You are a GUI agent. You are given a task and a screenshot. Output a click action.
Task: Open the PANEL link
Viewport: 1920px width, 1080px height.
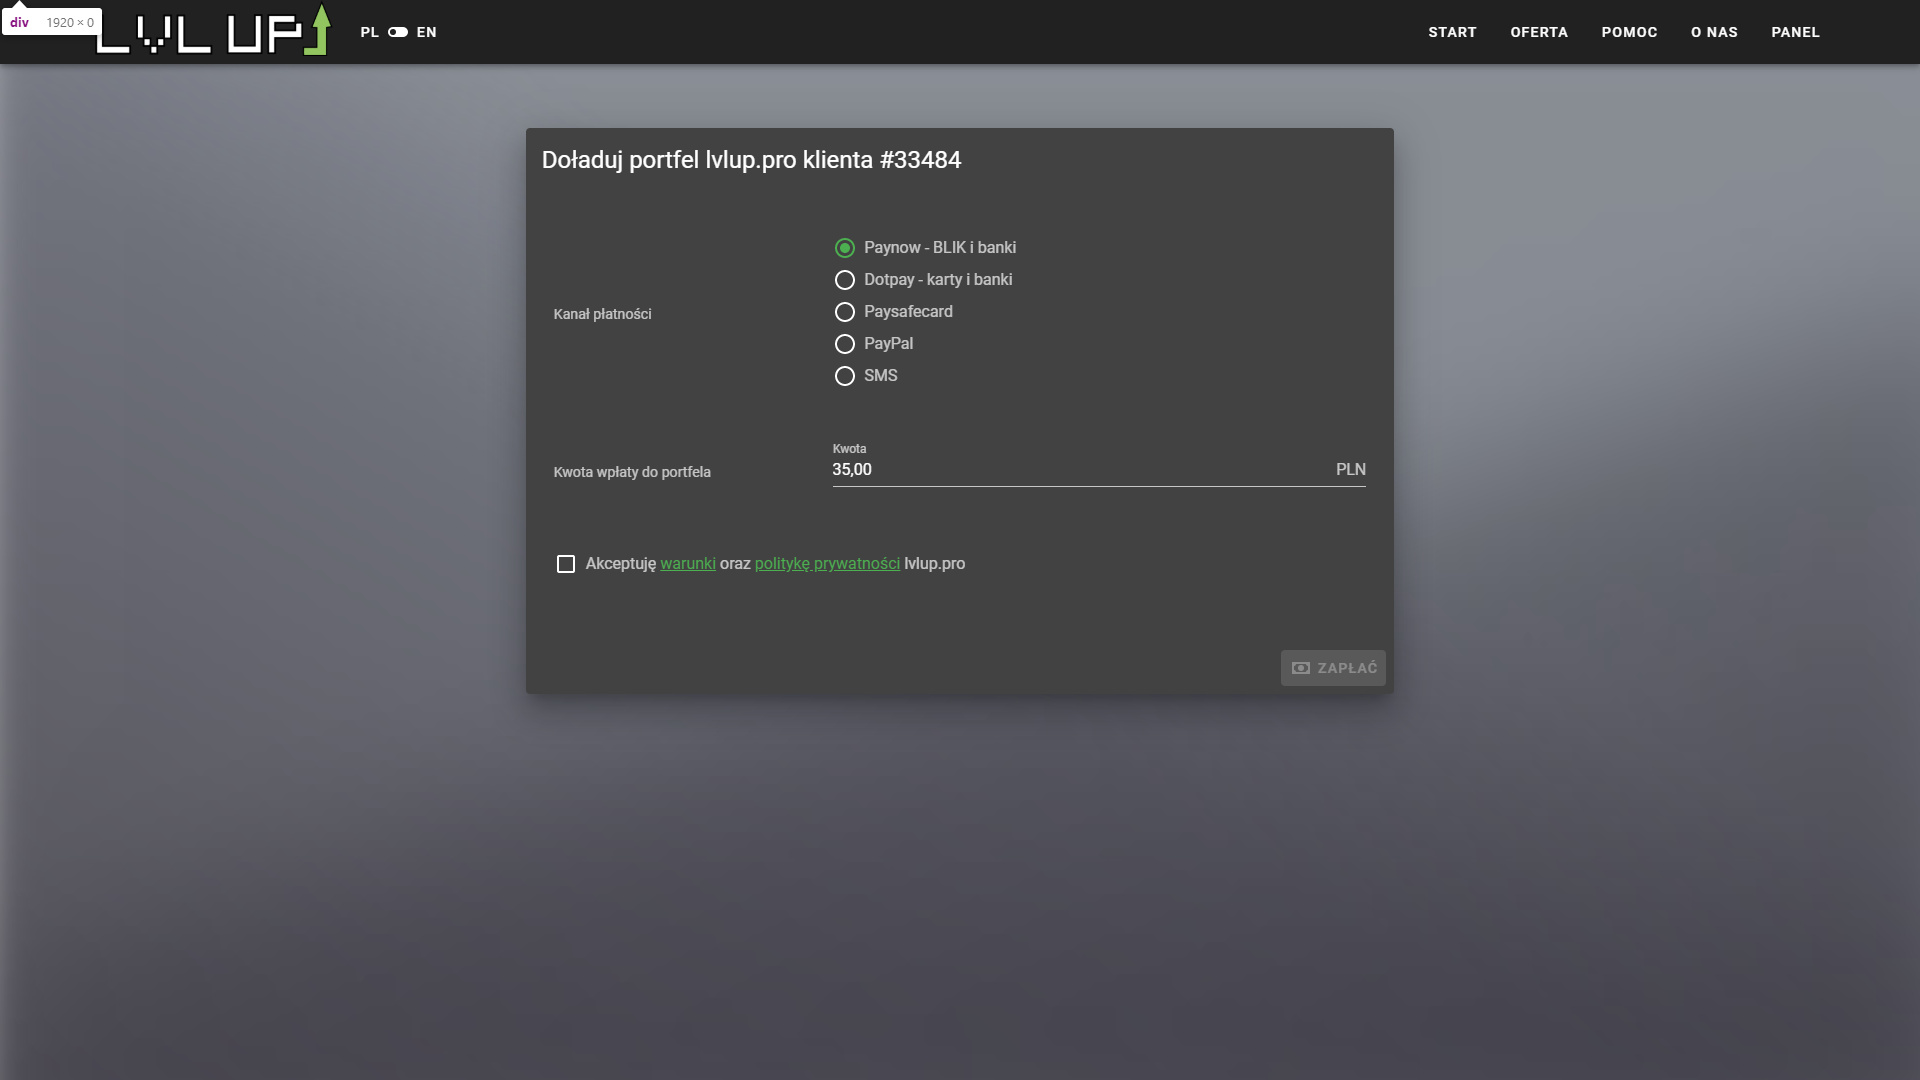click(1795, 32)
